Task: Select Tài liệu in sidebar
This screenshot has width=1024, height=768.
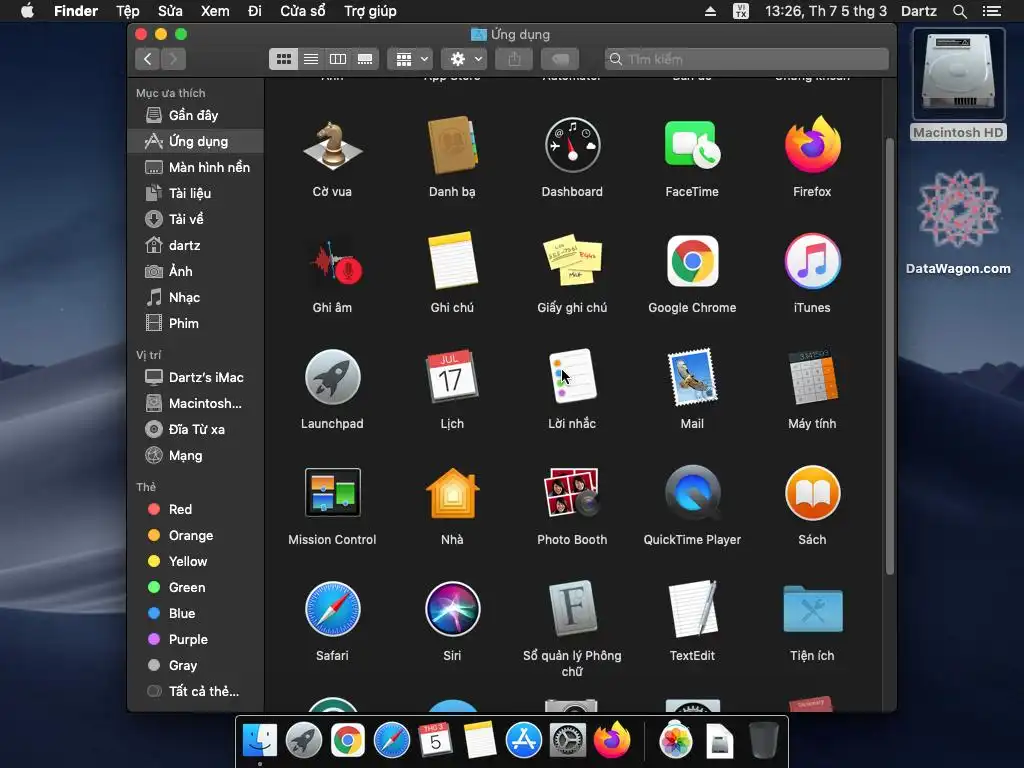Action: tap(196, 193)
